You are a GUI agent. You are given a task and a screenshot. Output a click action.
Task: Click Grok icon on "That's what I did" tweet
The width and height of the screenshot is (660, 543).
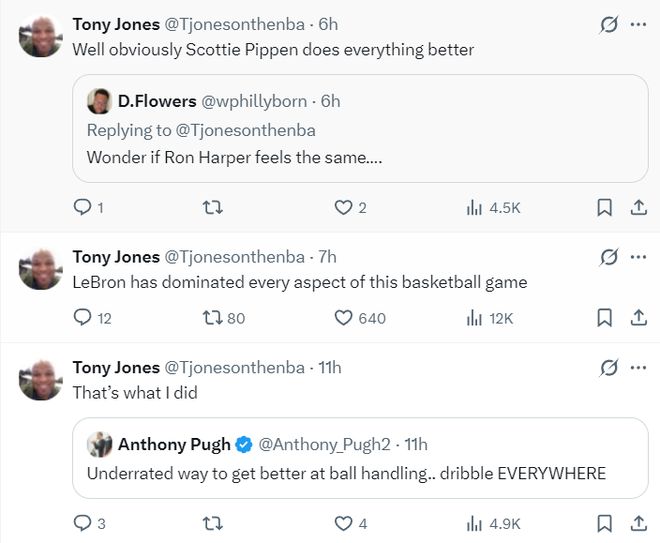(x=608, y=368)
